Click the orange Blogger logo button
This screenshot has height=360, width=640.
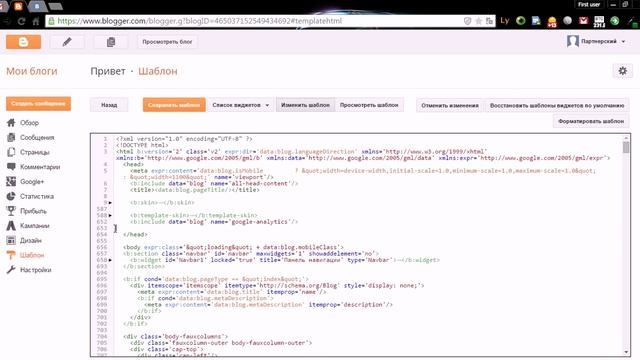tap(23, 42)
